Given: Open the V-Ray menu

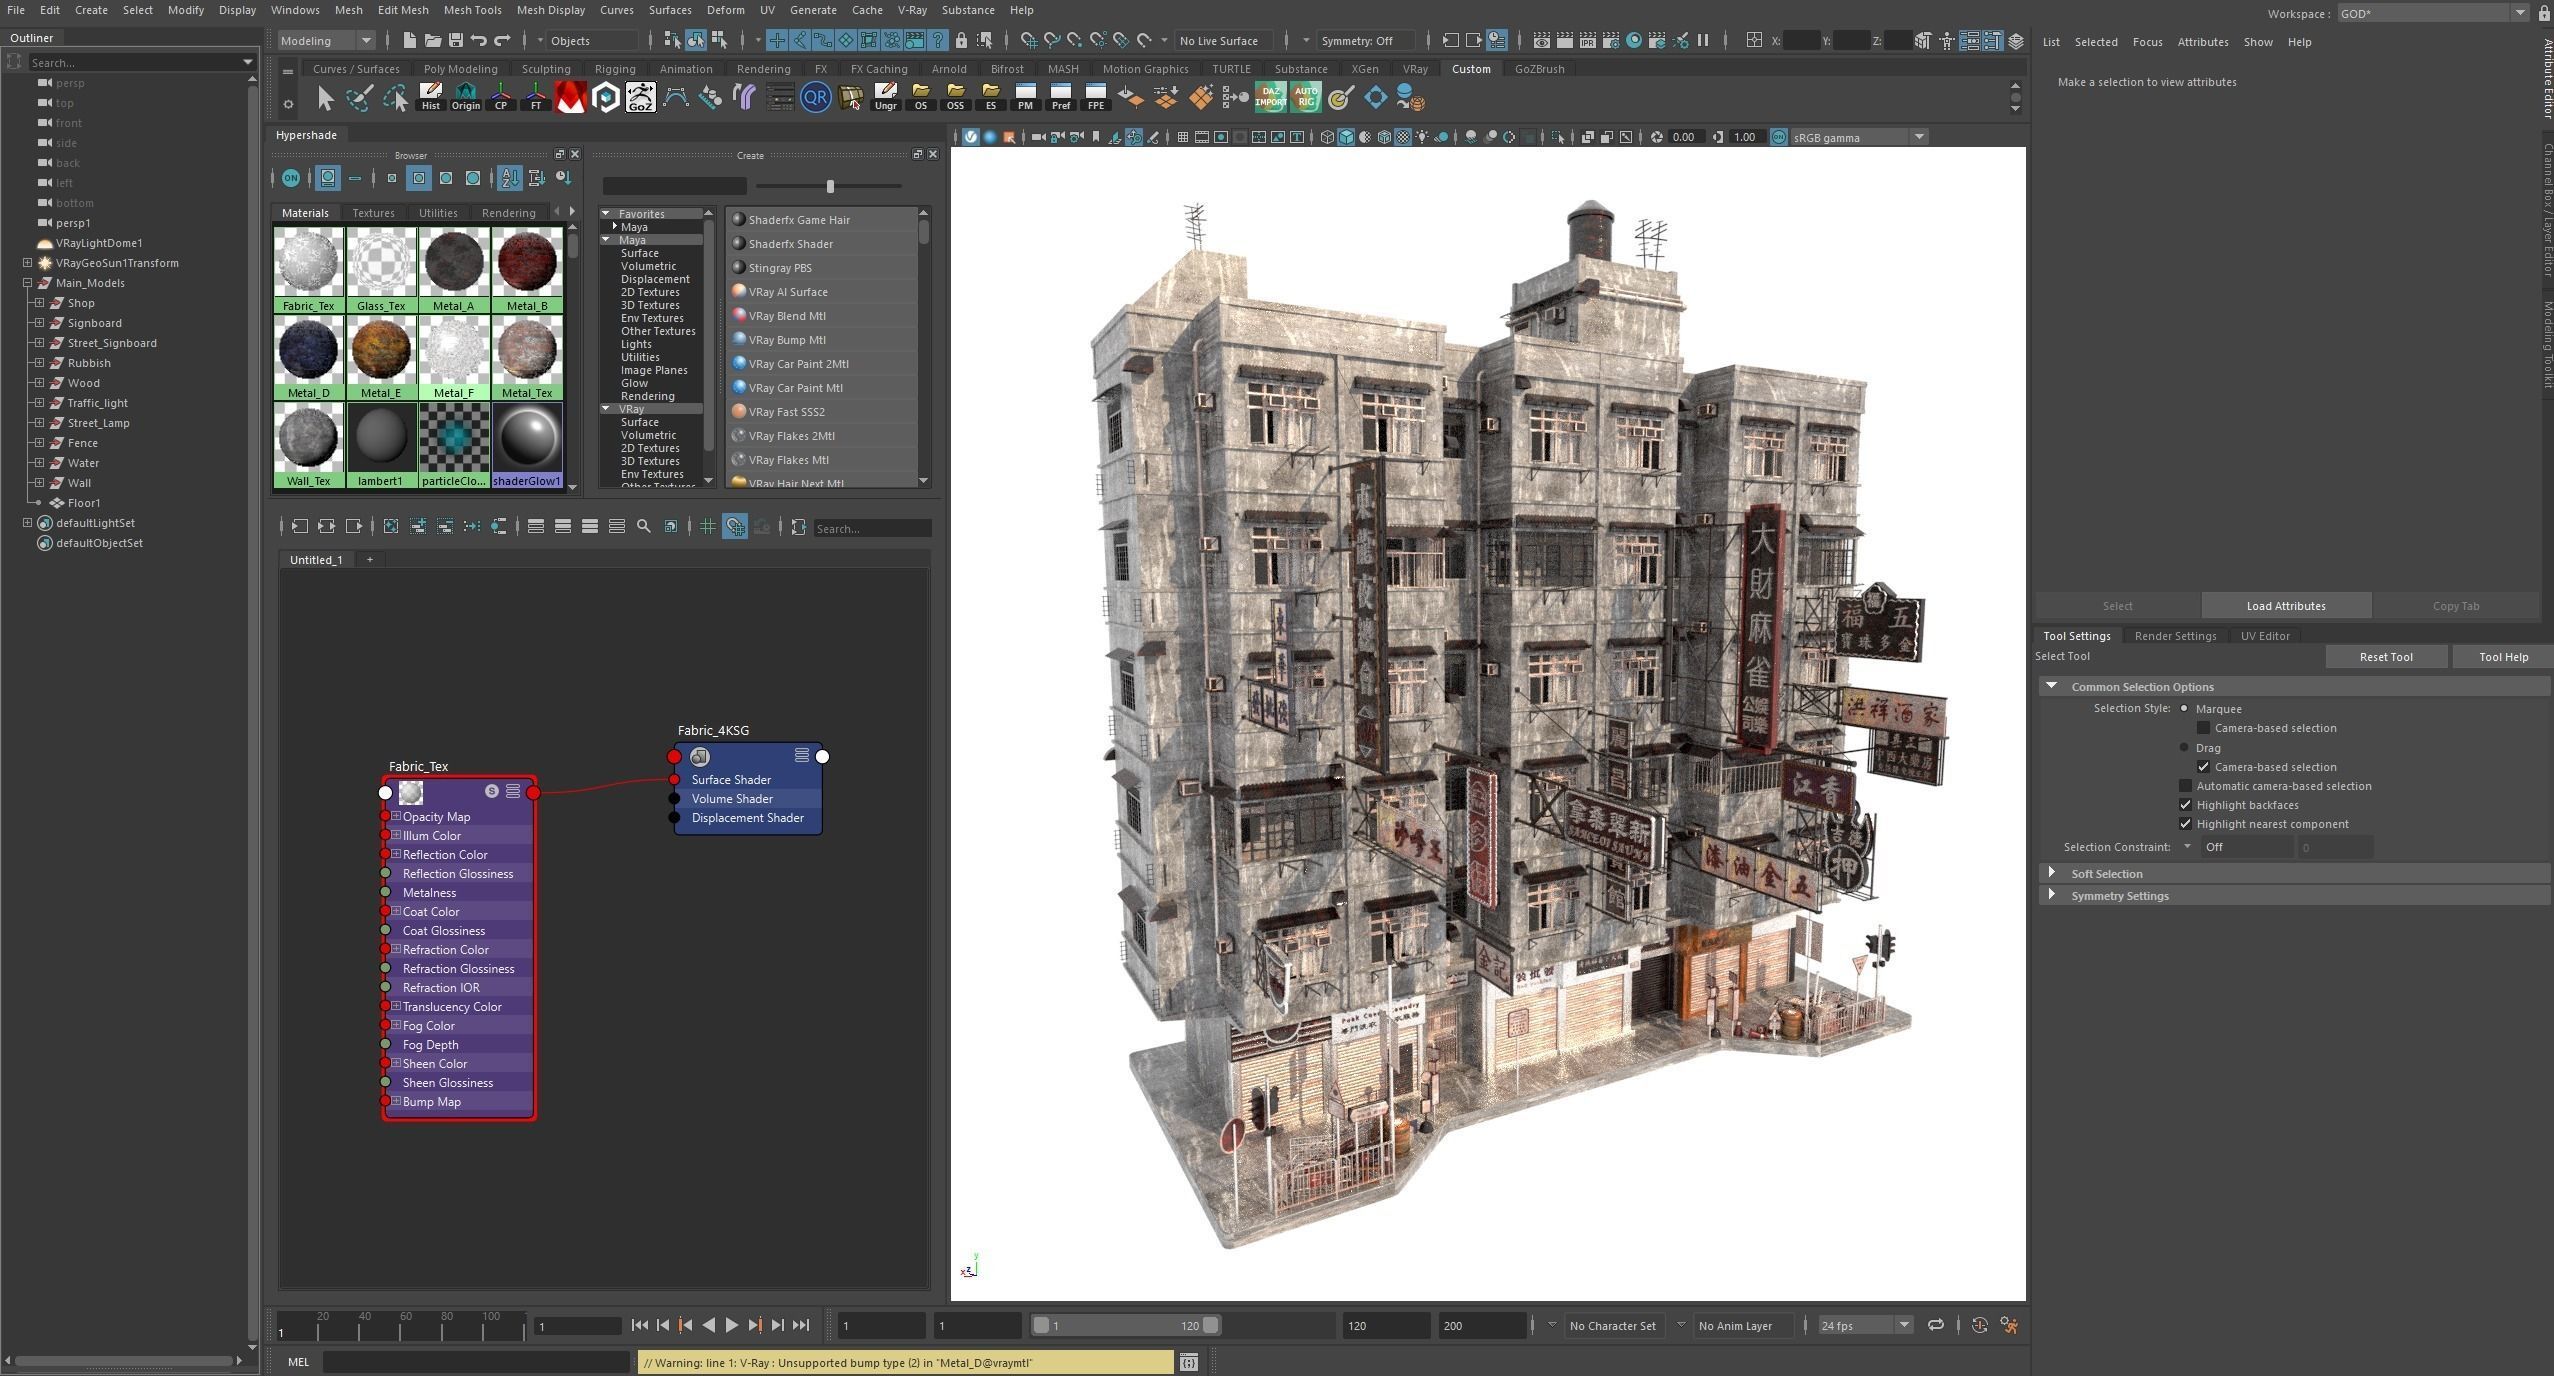Looking at the screenshot, I should [x=911, y=10].
